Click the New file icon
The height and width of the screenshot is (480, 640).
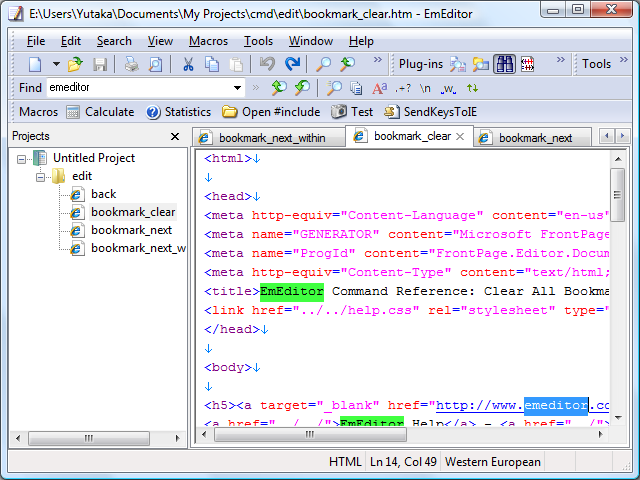click(x=35, y=64)
